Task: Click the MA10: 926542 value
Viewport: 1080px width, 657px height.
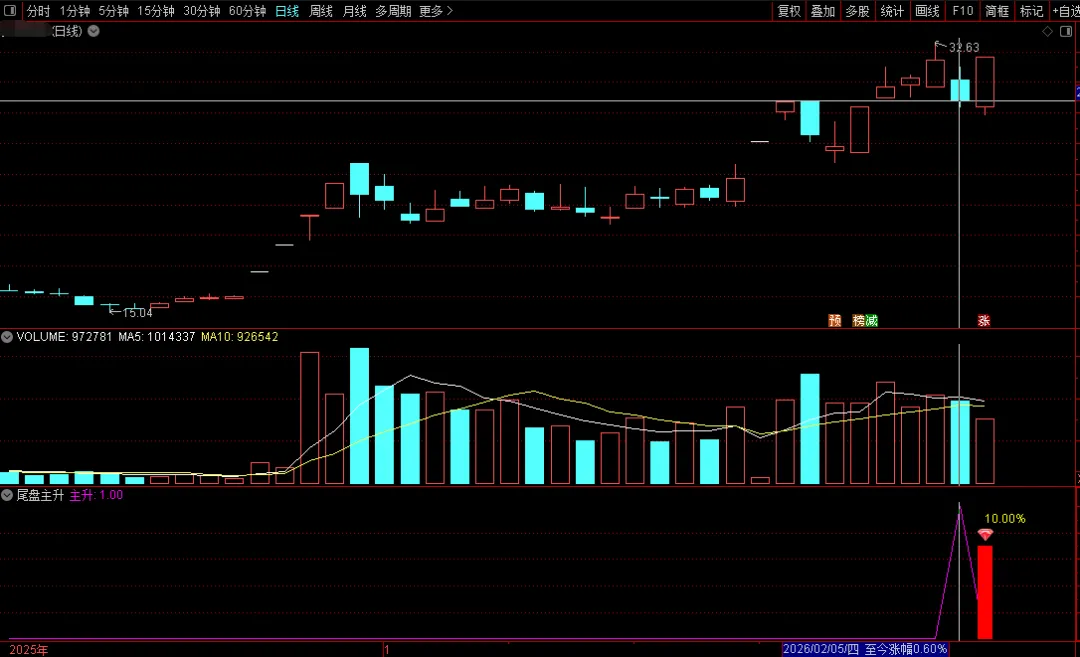Action: [240, 337]
